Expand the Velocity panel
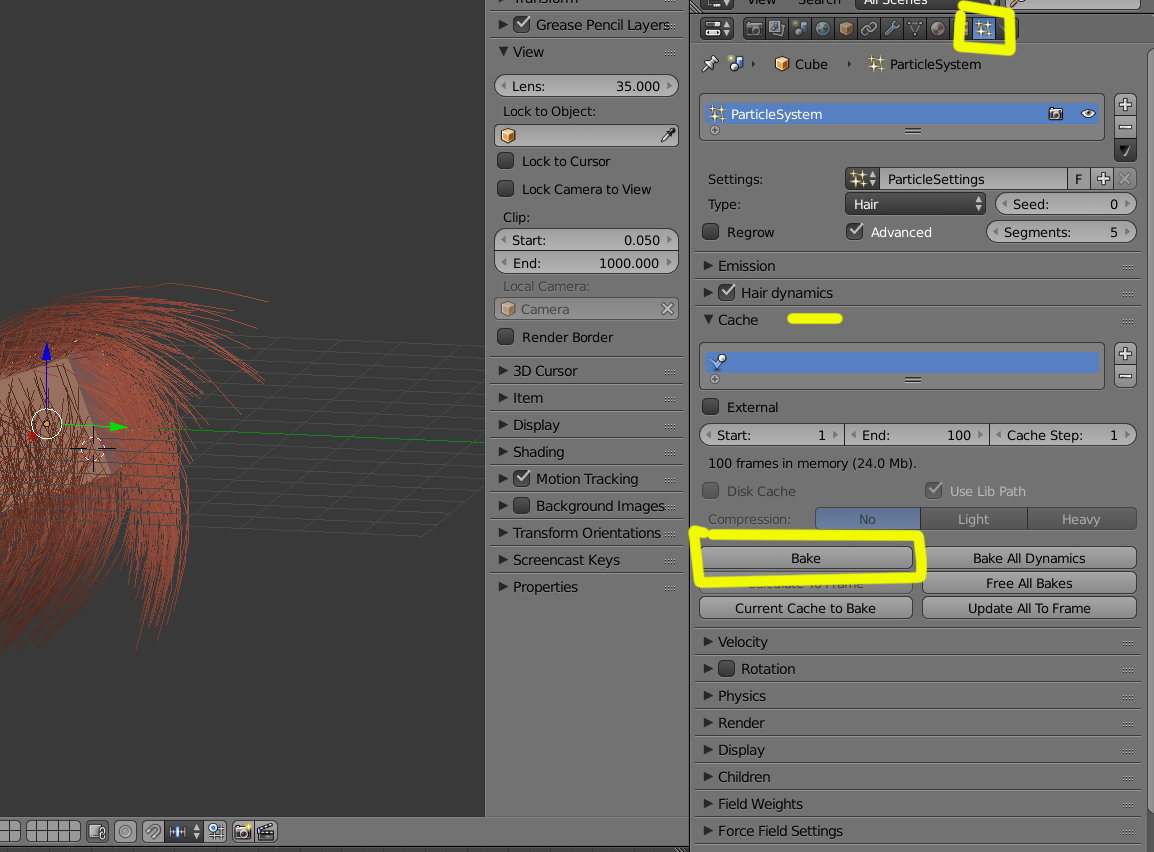1154x852 pixels. (742, 642)
